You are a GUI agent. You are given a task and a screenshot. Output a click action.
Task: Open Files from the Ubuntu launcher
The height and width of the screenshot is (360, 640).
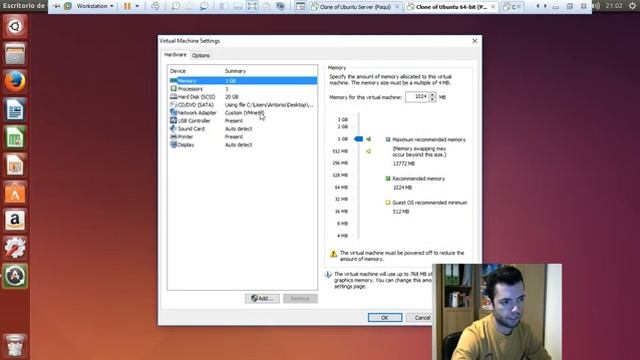click(15, 53)
